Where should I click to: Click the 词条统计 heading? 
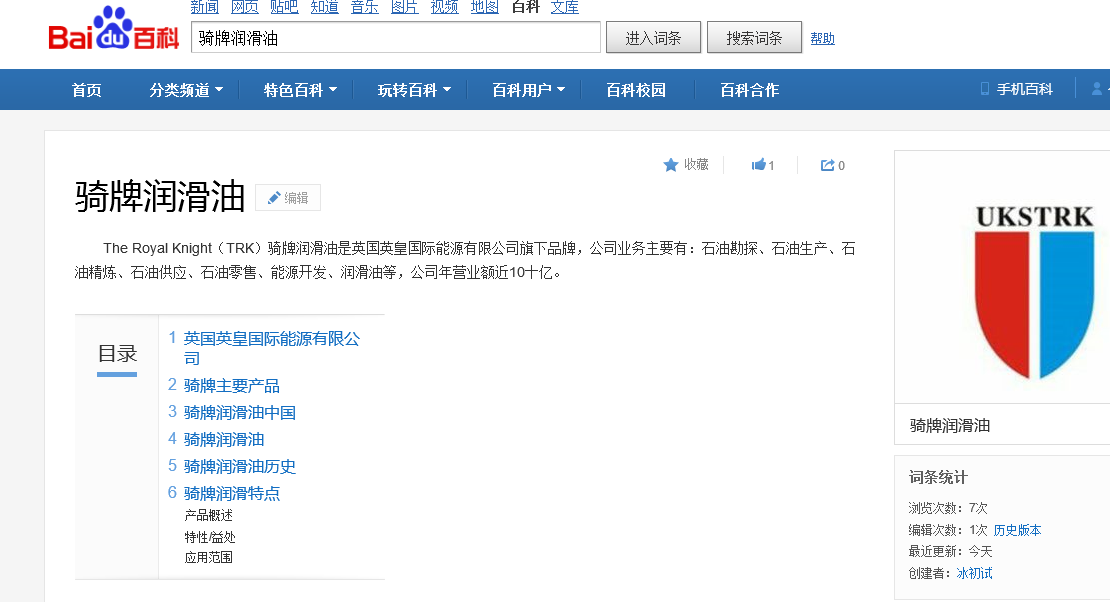click(x=938, y=477)
